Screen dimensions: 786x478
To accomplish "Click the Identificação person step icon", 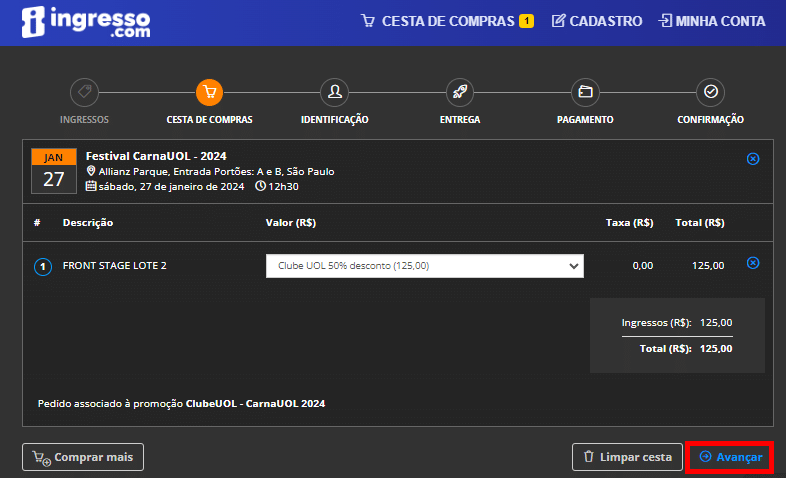I will pyautogui.click(x=335, y=92).
